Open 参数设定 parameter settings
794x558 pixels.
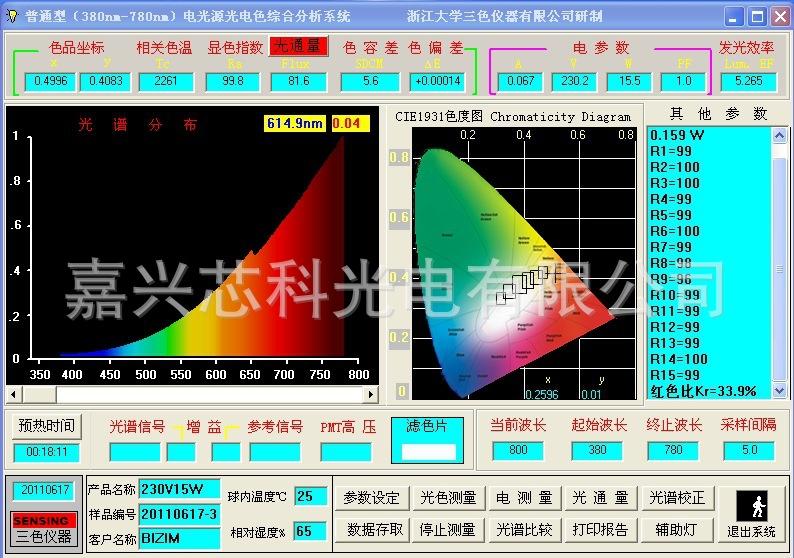[x=372, y=498]
